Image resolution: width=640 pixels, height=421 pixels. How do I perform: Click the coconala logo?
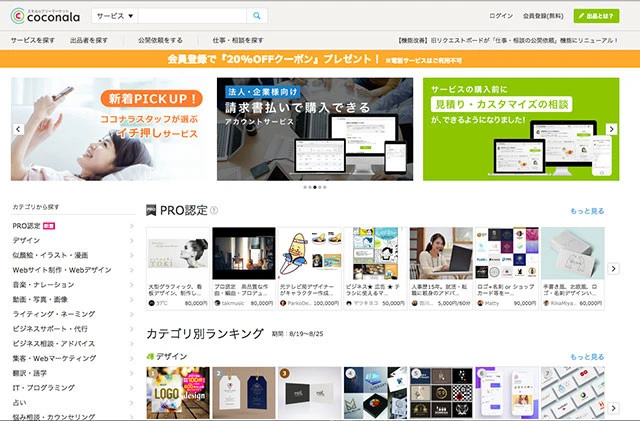[x=45, y=16]
